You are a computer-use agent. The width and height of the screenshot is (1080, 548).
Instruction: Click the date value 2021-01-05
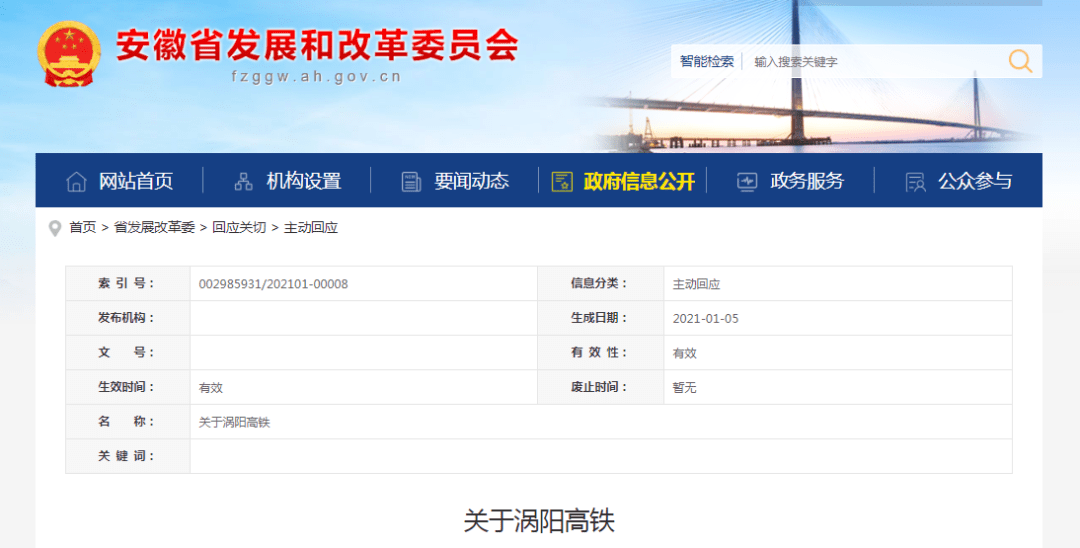pos(705,319)
